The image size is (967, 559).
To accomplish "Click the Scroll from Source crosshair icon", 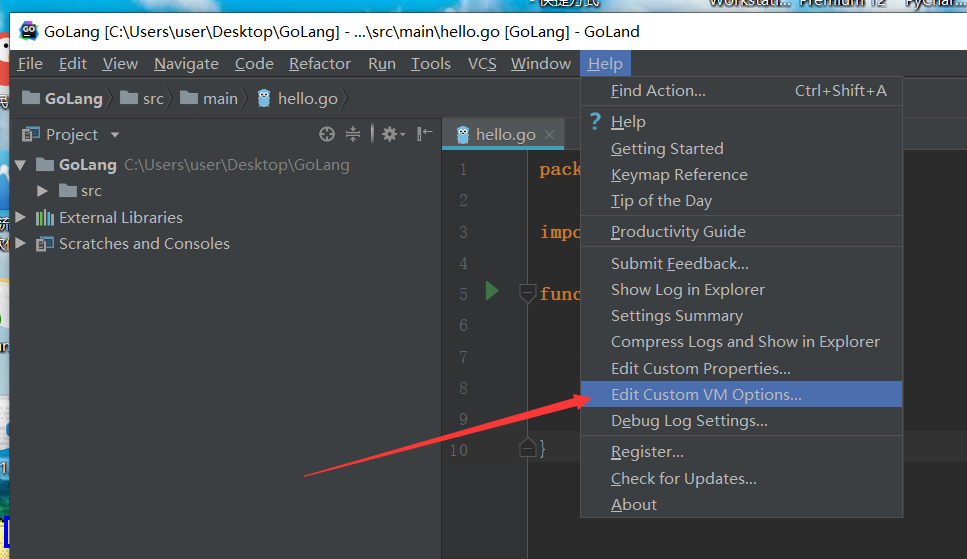I will [x=327, y=134].
